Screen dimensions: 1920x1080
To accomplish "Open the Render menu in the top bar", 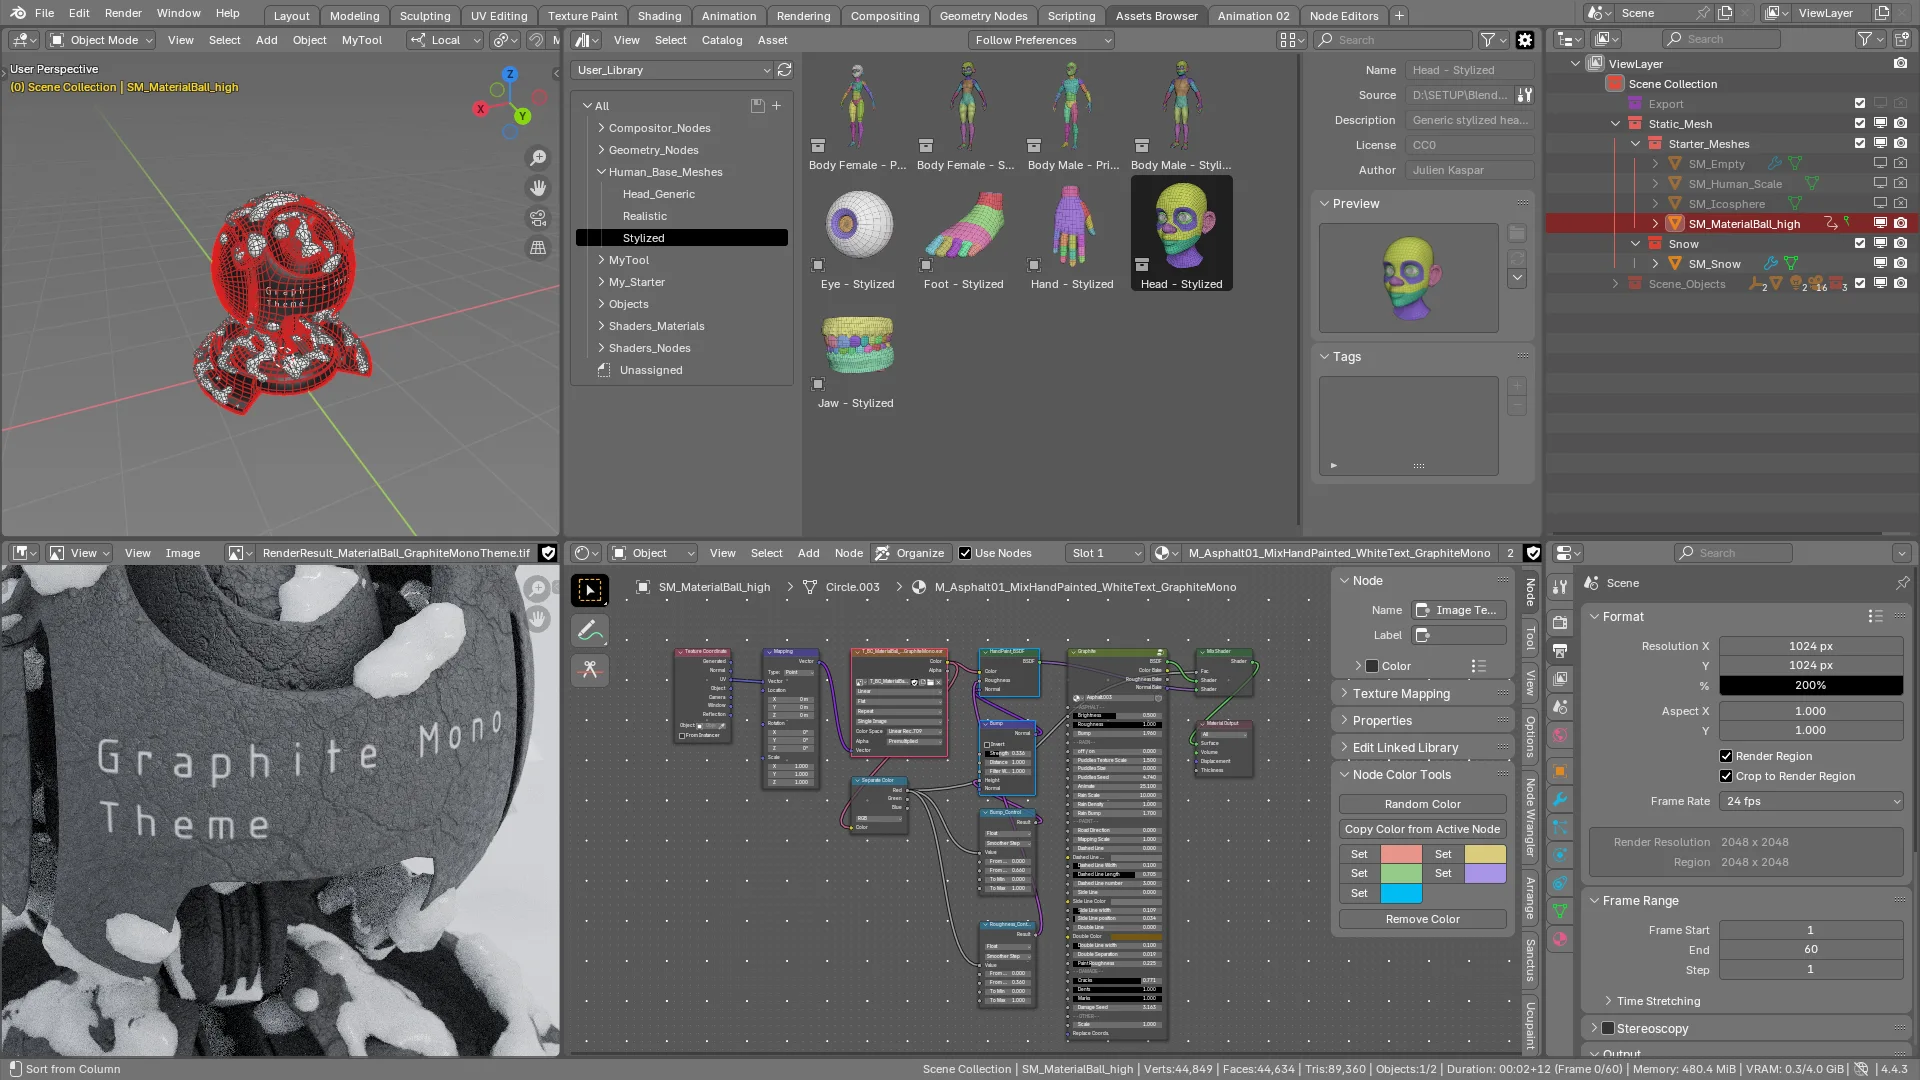I will tap(123, 13).
